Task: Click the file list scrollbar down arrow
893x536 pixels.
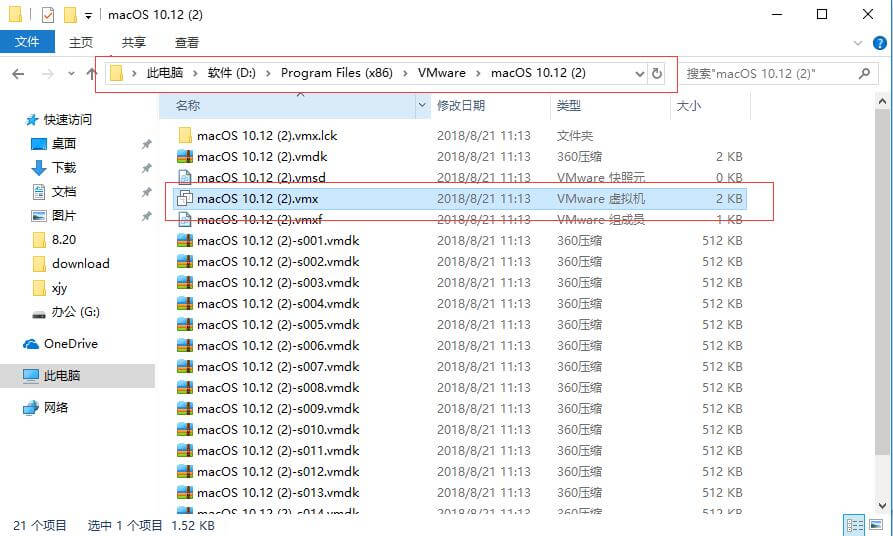Action: 882,505
